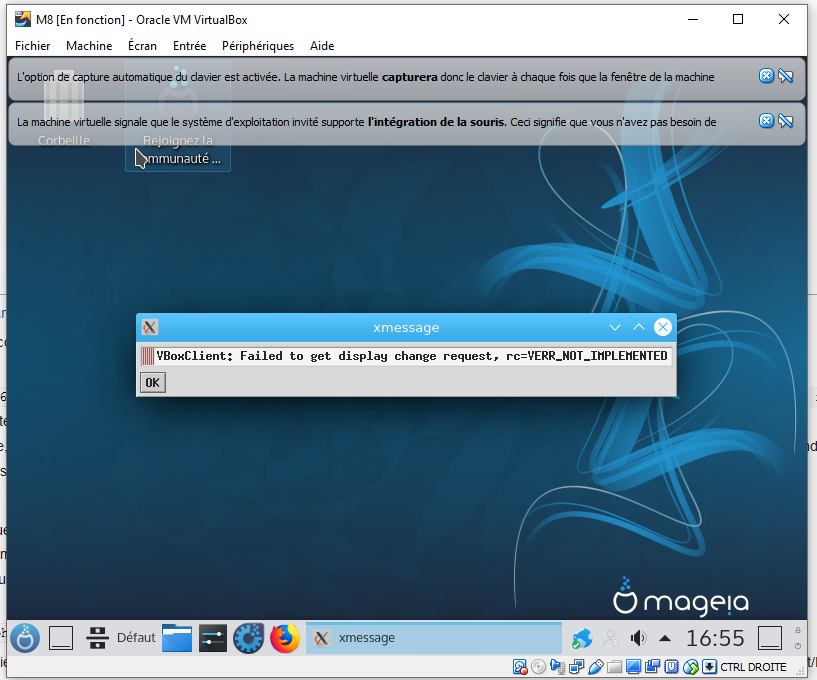Open the Machine menu
Image resolution: width=817 pixels, height=680 pixels.
[x=89, y=46]
